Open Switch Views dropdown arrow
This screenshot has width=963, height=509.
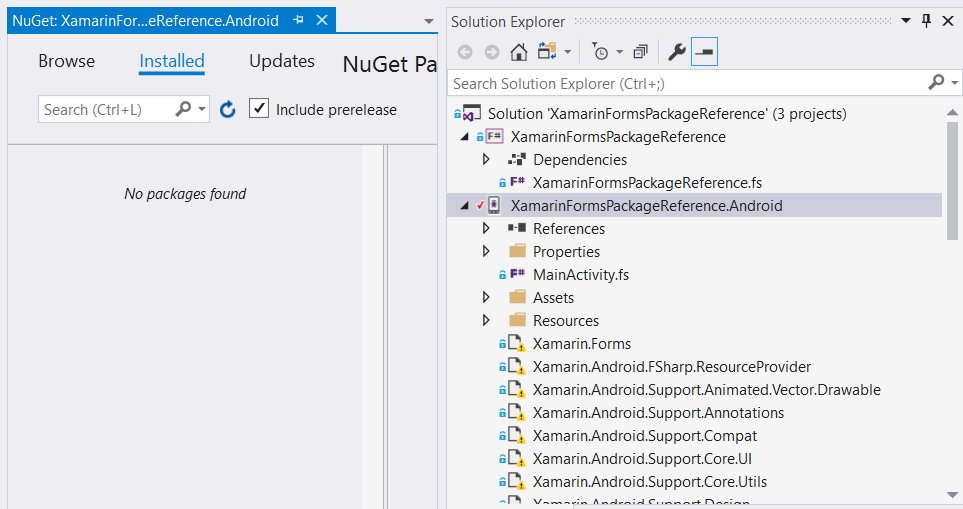coord(567,52)
